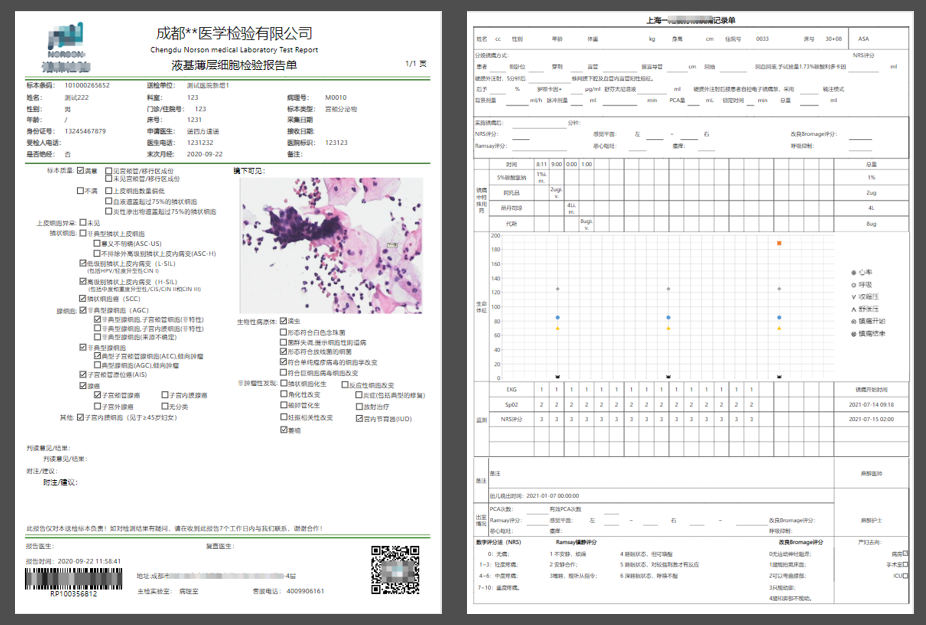Uncheck the 宫内节育器 (IUD) checkbox

click(x=359, y=418)
